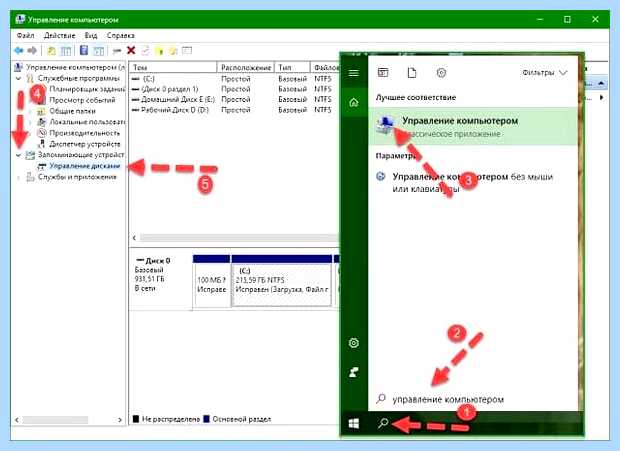Select the (C:) 215,59 ГБ NTFS partition
Viewport: 620px width, 451px height.
pos(282,281)
